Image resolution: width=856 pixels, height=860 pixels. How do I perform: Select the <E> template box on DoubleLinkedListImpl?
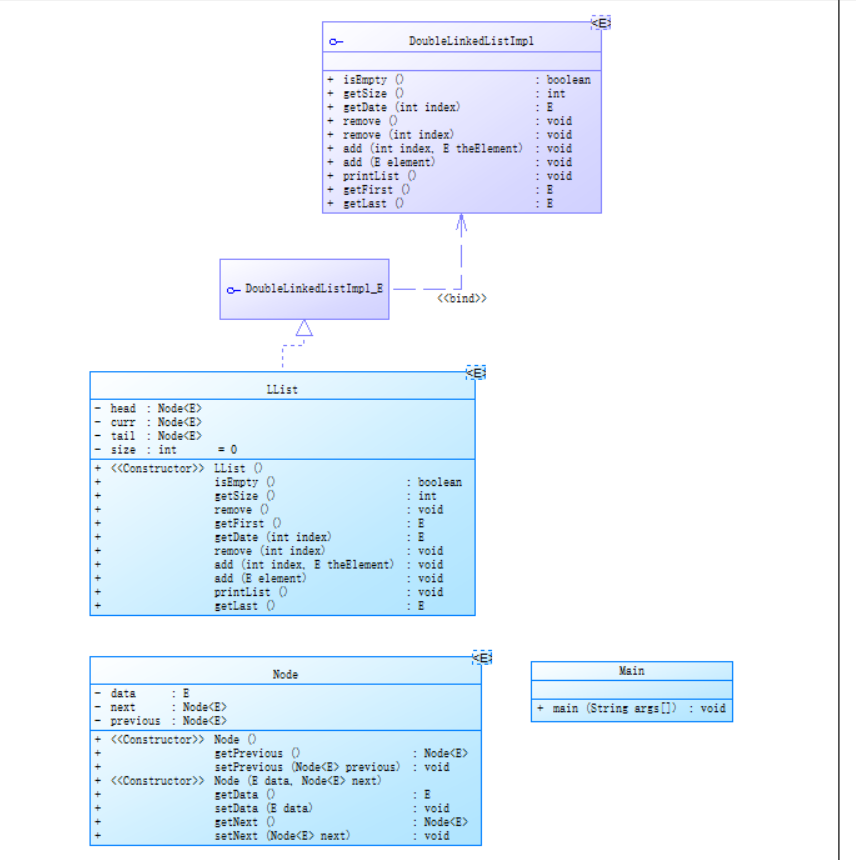tap(600, 23)
